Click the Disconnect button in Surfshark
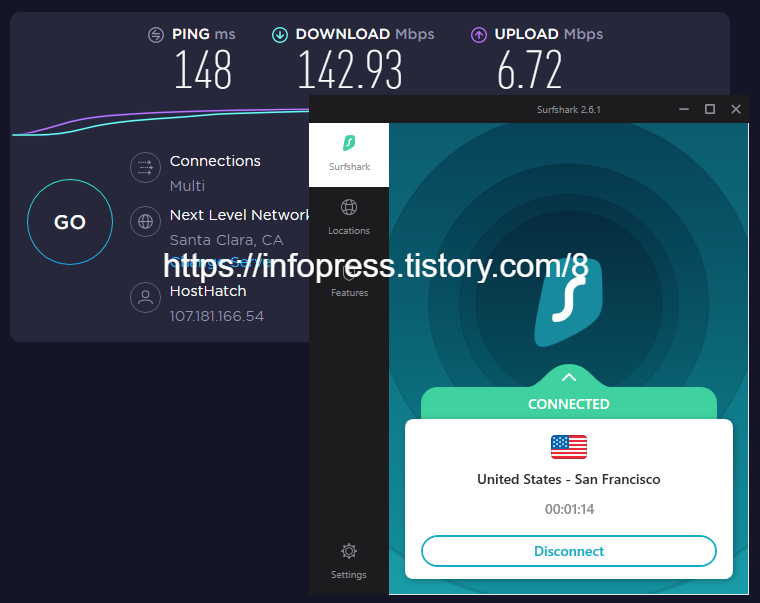760x603 pixels. [x=569, y=551]
